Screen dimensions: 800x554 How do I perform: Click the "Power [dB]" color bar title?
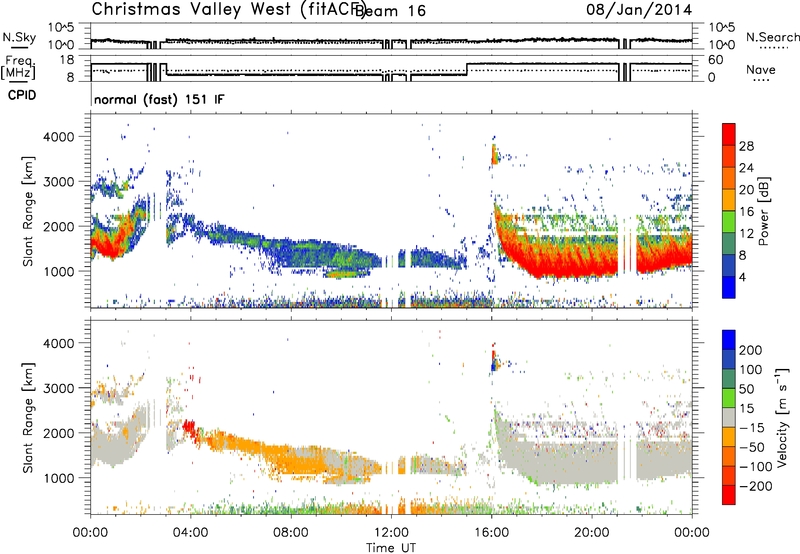pos(764,211)
